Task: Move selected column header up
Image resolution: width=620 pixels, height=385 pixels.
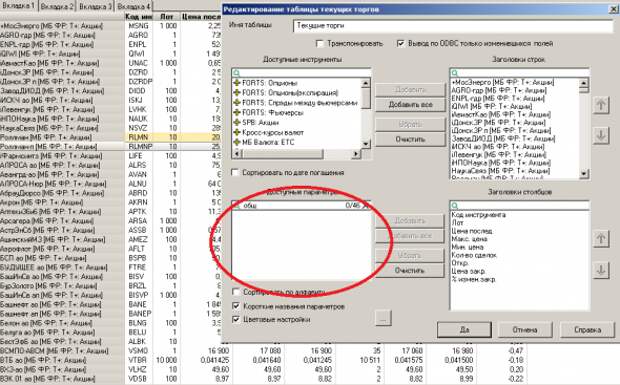Action: (601, 238)
